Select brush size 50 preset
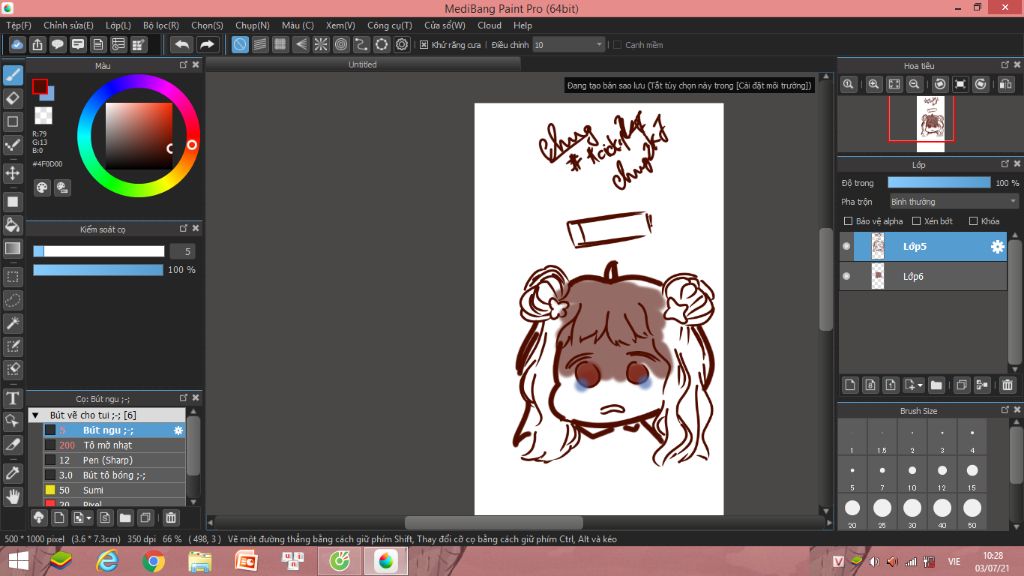 click(x=972, y=513)
